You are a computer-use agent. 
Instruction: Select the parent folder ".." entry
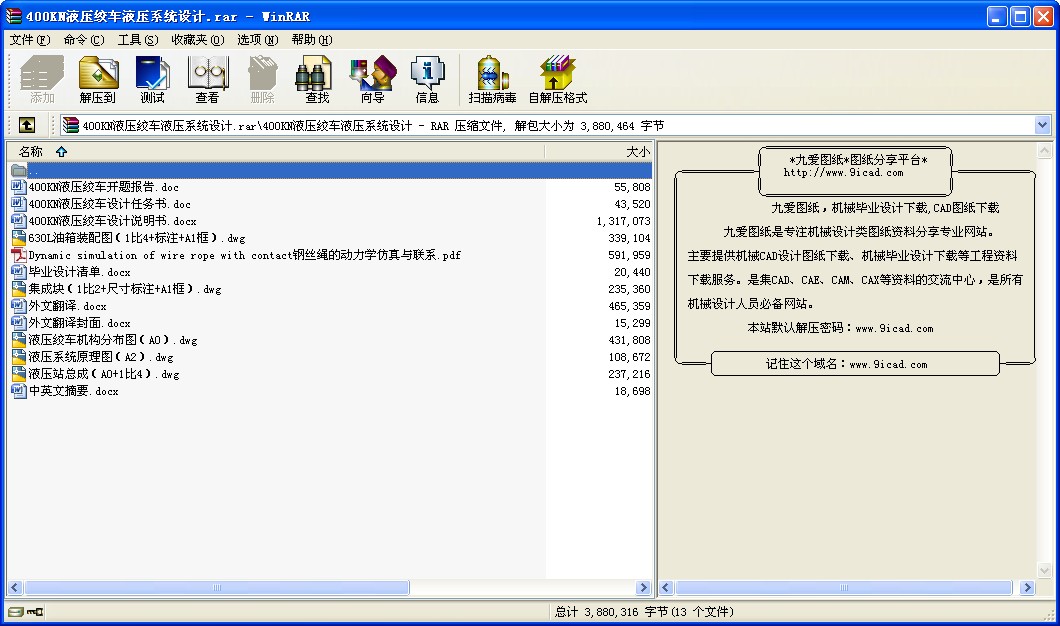33,171
